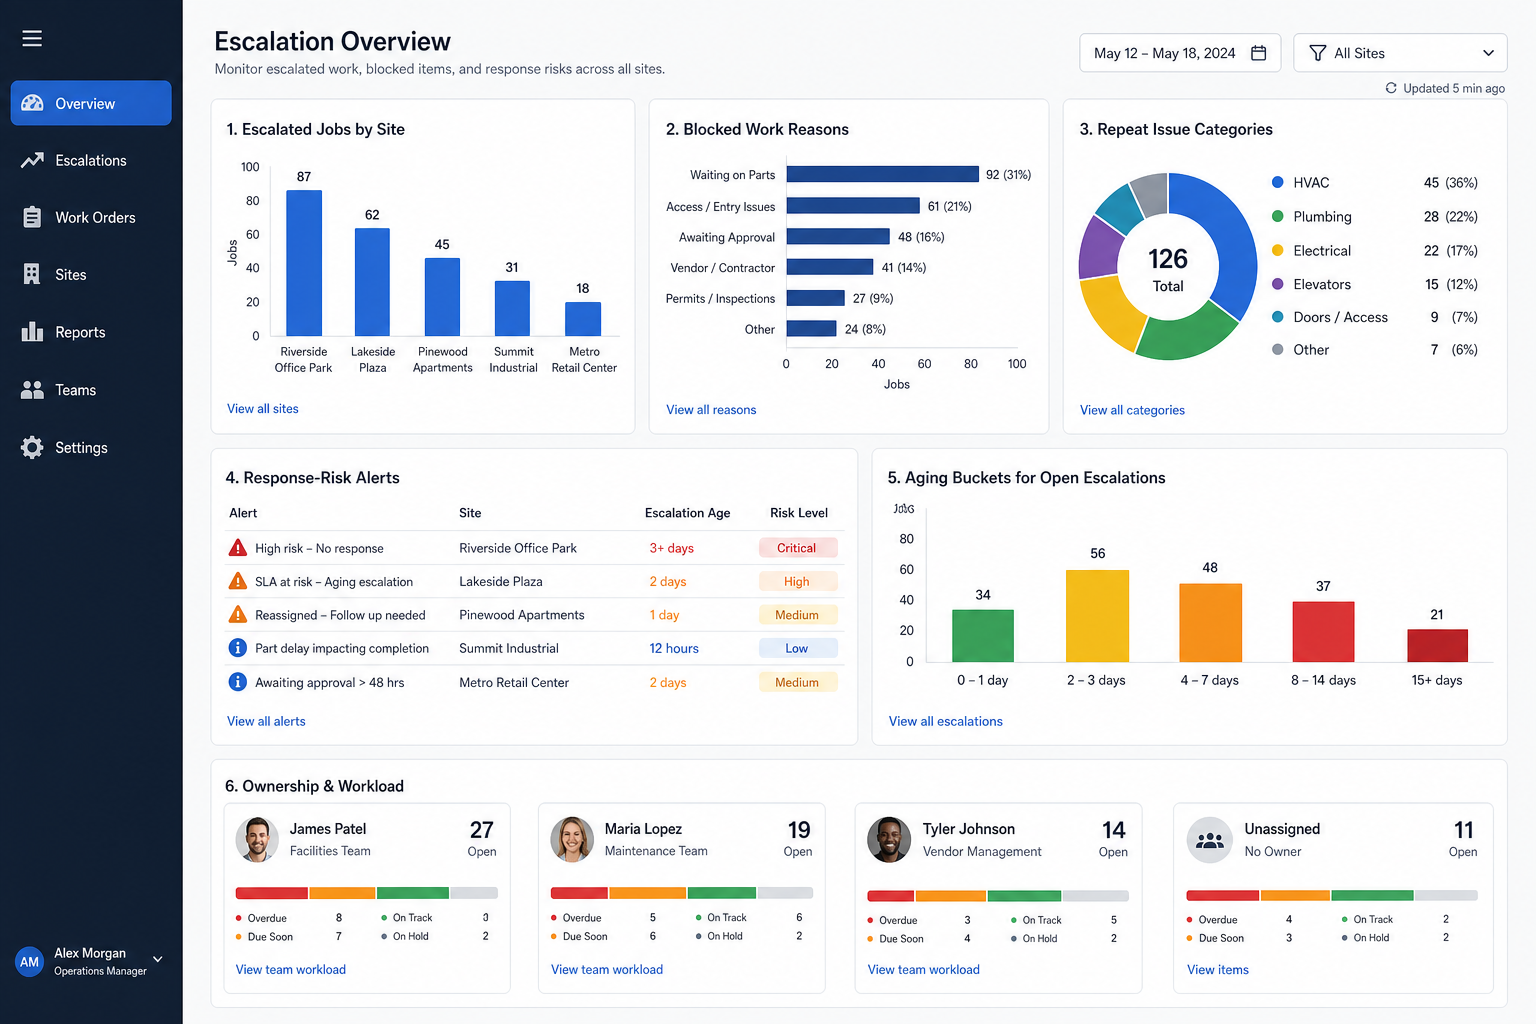The width and height of the screenshot is (1536, 1024).
Task: Click the Escalation Age column header
Action: [687, 513]
